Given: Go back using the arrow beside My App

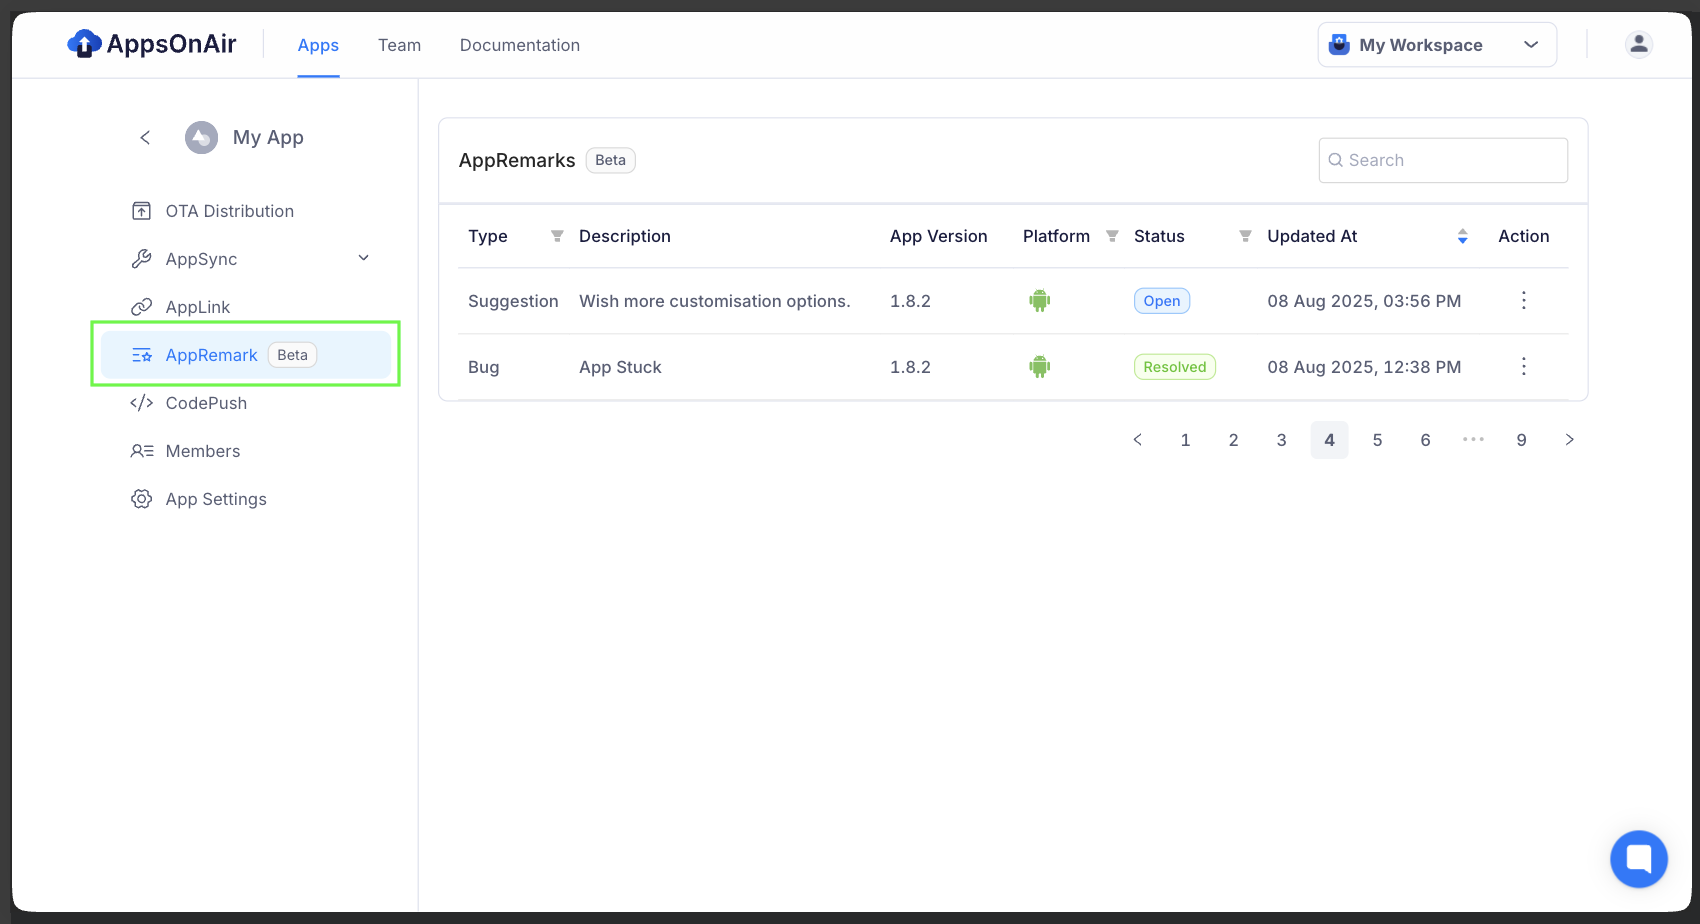Looking at the screenshot, I should tap(145, 137).
